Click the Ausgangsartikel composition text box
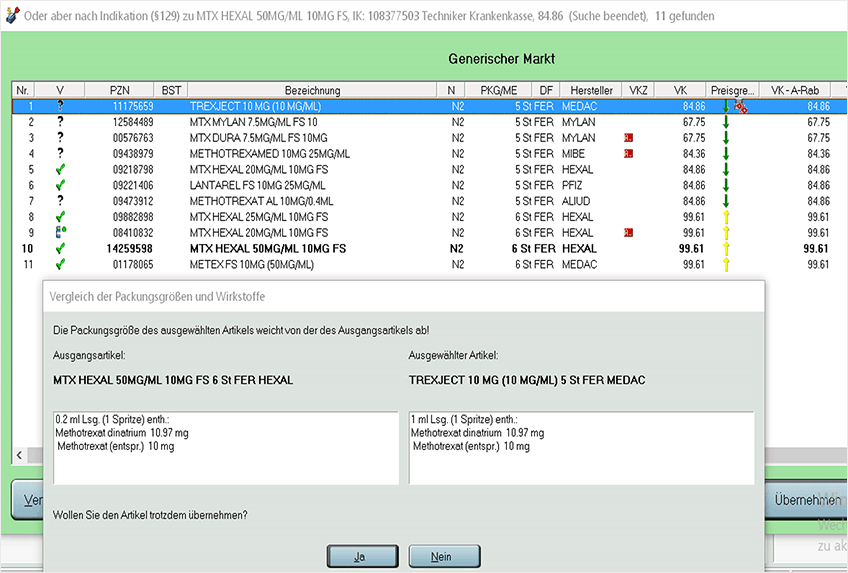 pos(226,448)
